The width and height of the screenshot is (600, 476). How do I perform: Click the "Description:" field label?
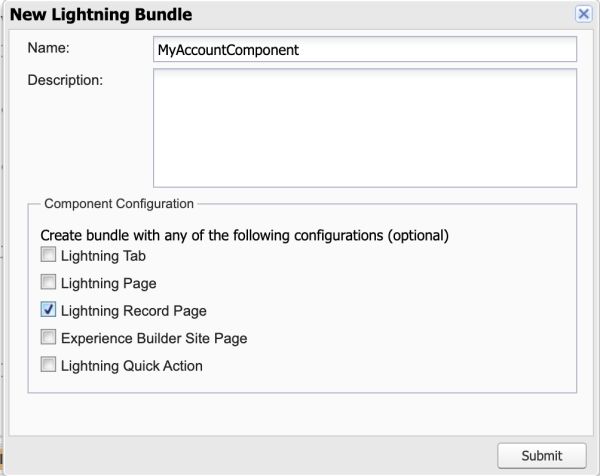click(x=65, y=80)
